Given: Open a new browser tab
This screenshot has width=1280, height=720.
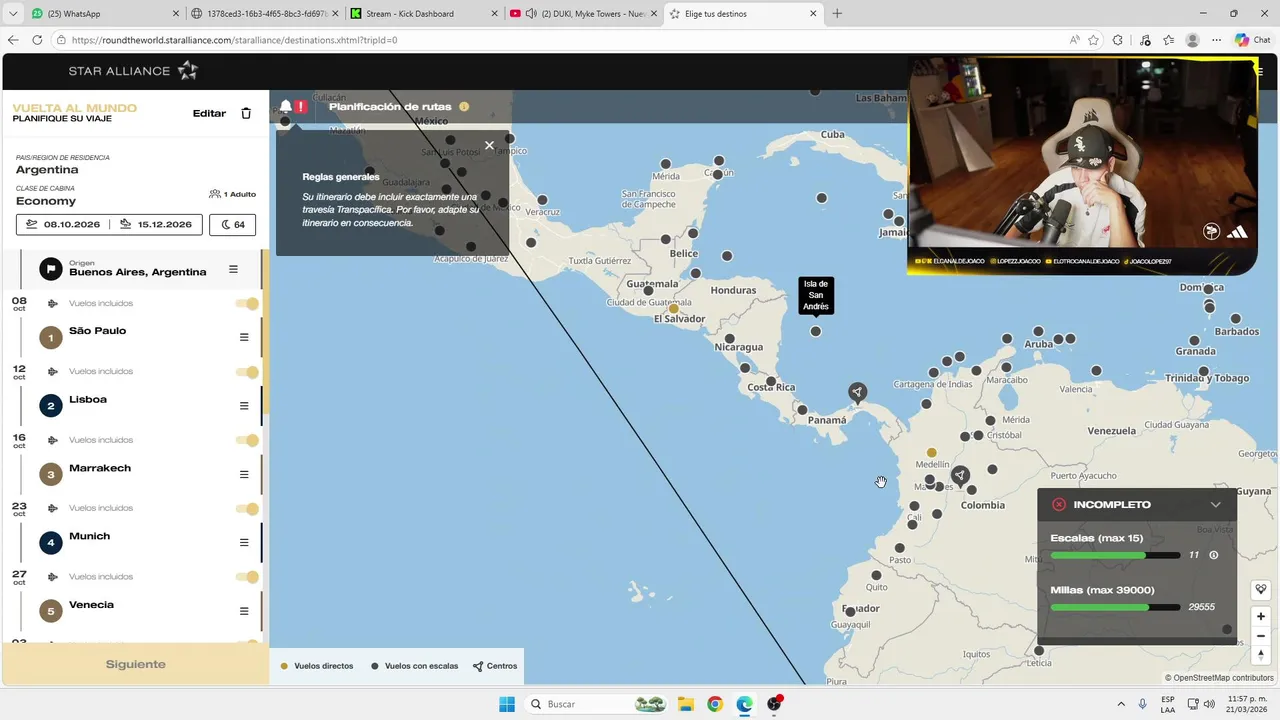Looking at the screenshot, I should click(x=837, y=14).
